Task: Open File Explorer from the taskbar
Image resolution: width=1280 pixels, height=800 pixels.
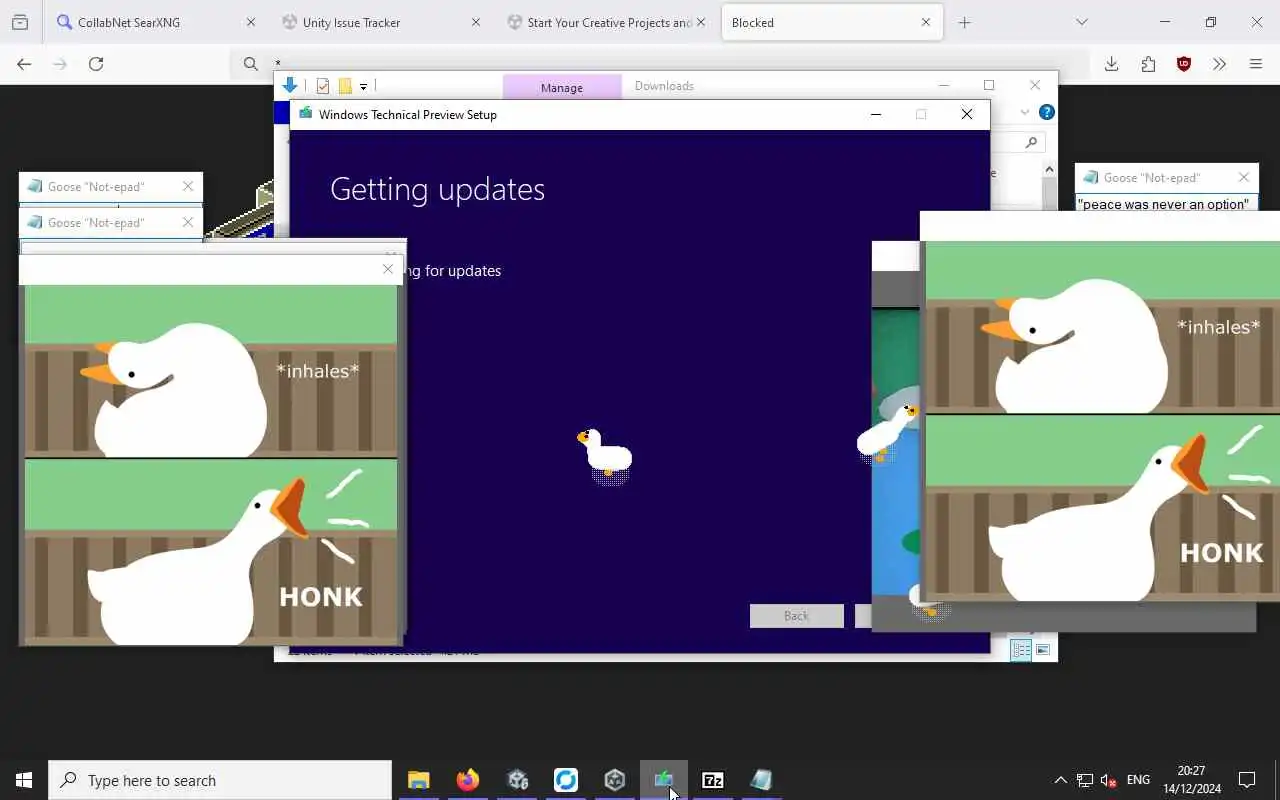Action: click(x=418, y=780)
